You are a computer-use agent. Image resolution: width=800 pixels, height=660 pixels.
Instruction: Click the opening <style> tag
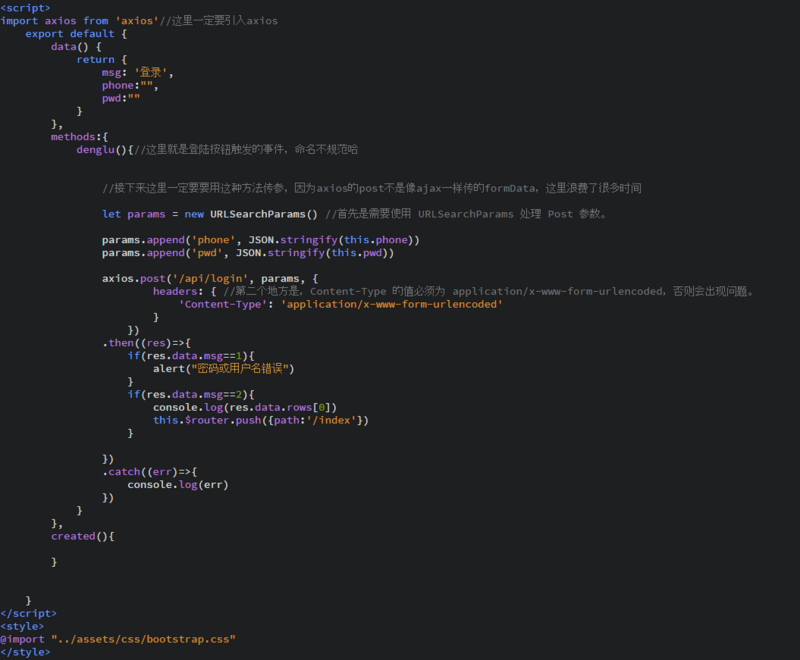point(22,626)
